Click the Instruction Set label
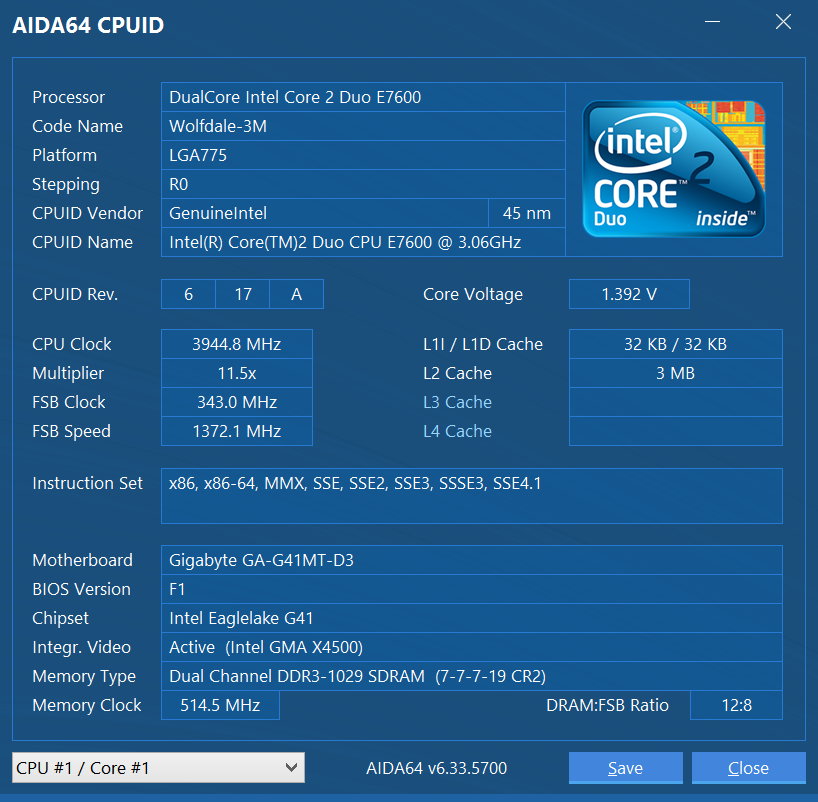Image resolution: width=818 pixels, height=802 pixels. [x=87, y=483]
